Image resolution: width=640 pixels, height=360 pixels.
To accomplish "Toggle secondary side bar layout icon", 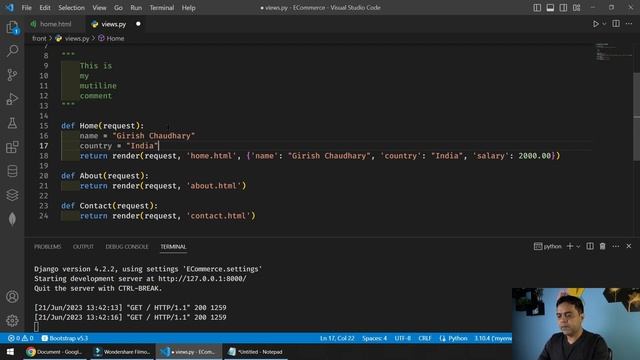I will (x=563, y=8).
